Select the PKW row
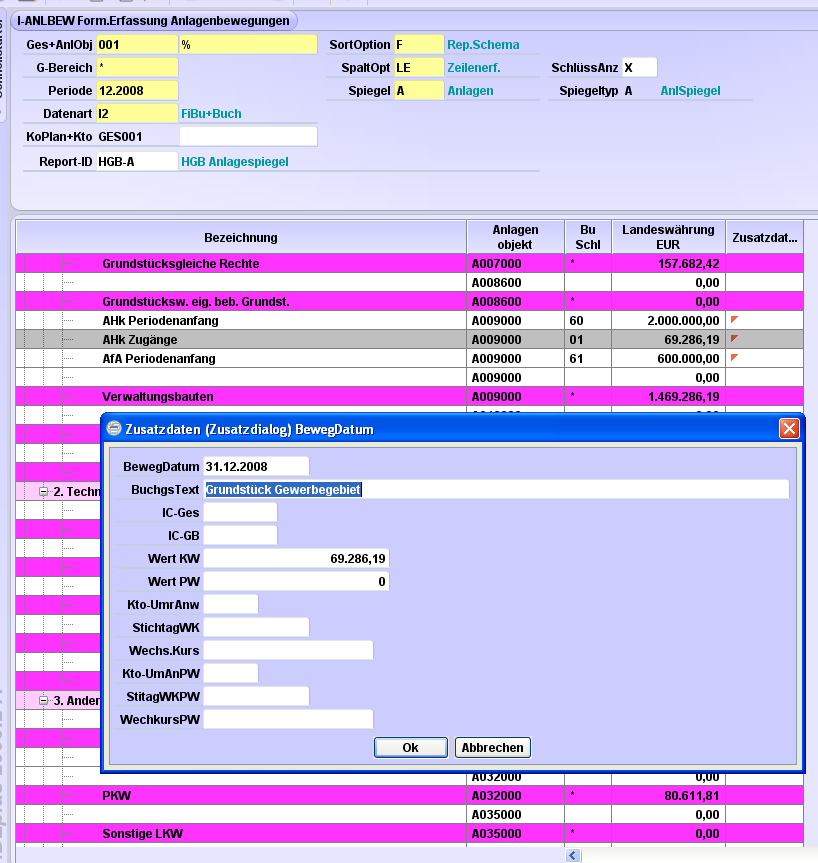The width and height of the screenshot is (818, 863). [410, 795]
